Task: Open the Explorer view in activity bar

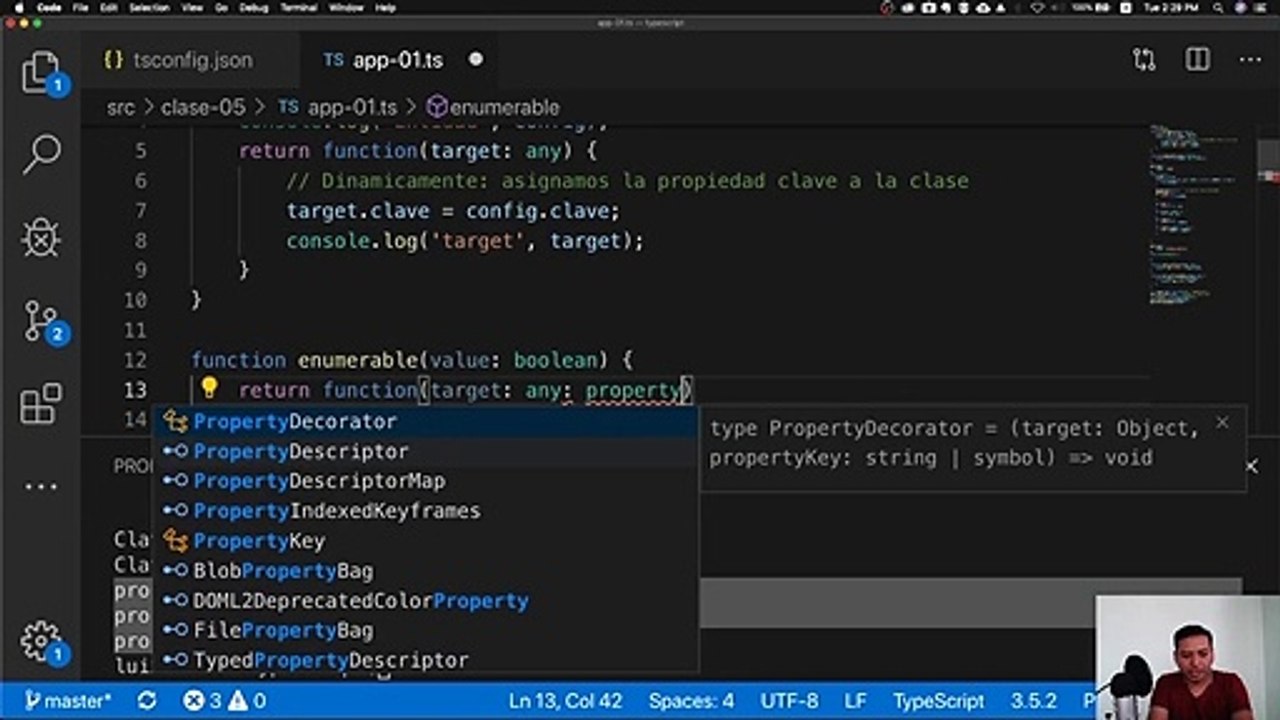Action: tap(41, 71)
